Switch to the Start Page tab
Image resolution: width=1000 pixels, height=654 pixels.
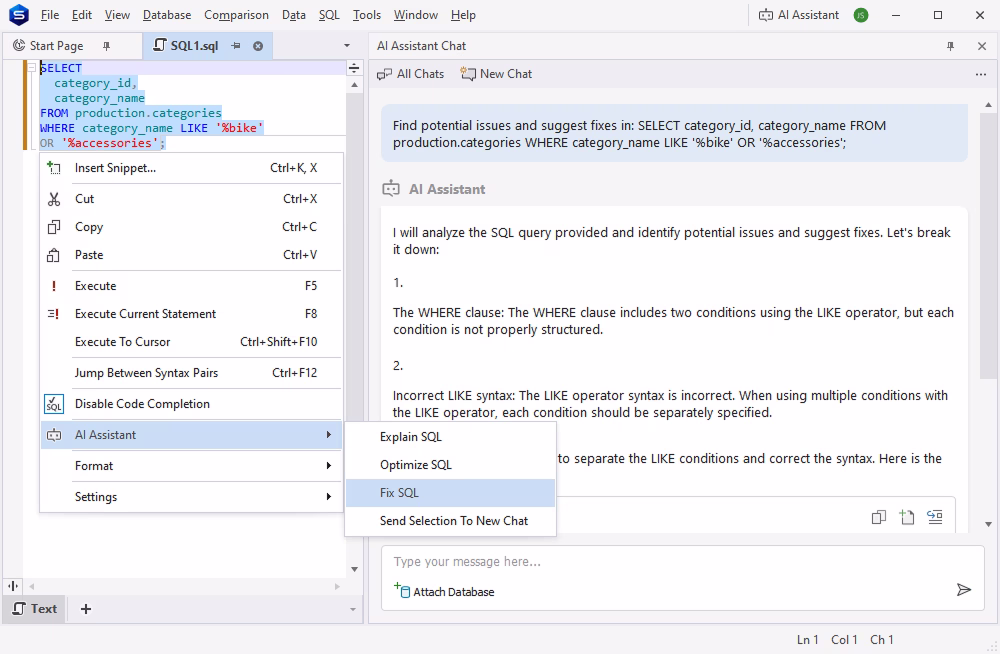coord(56,46)
